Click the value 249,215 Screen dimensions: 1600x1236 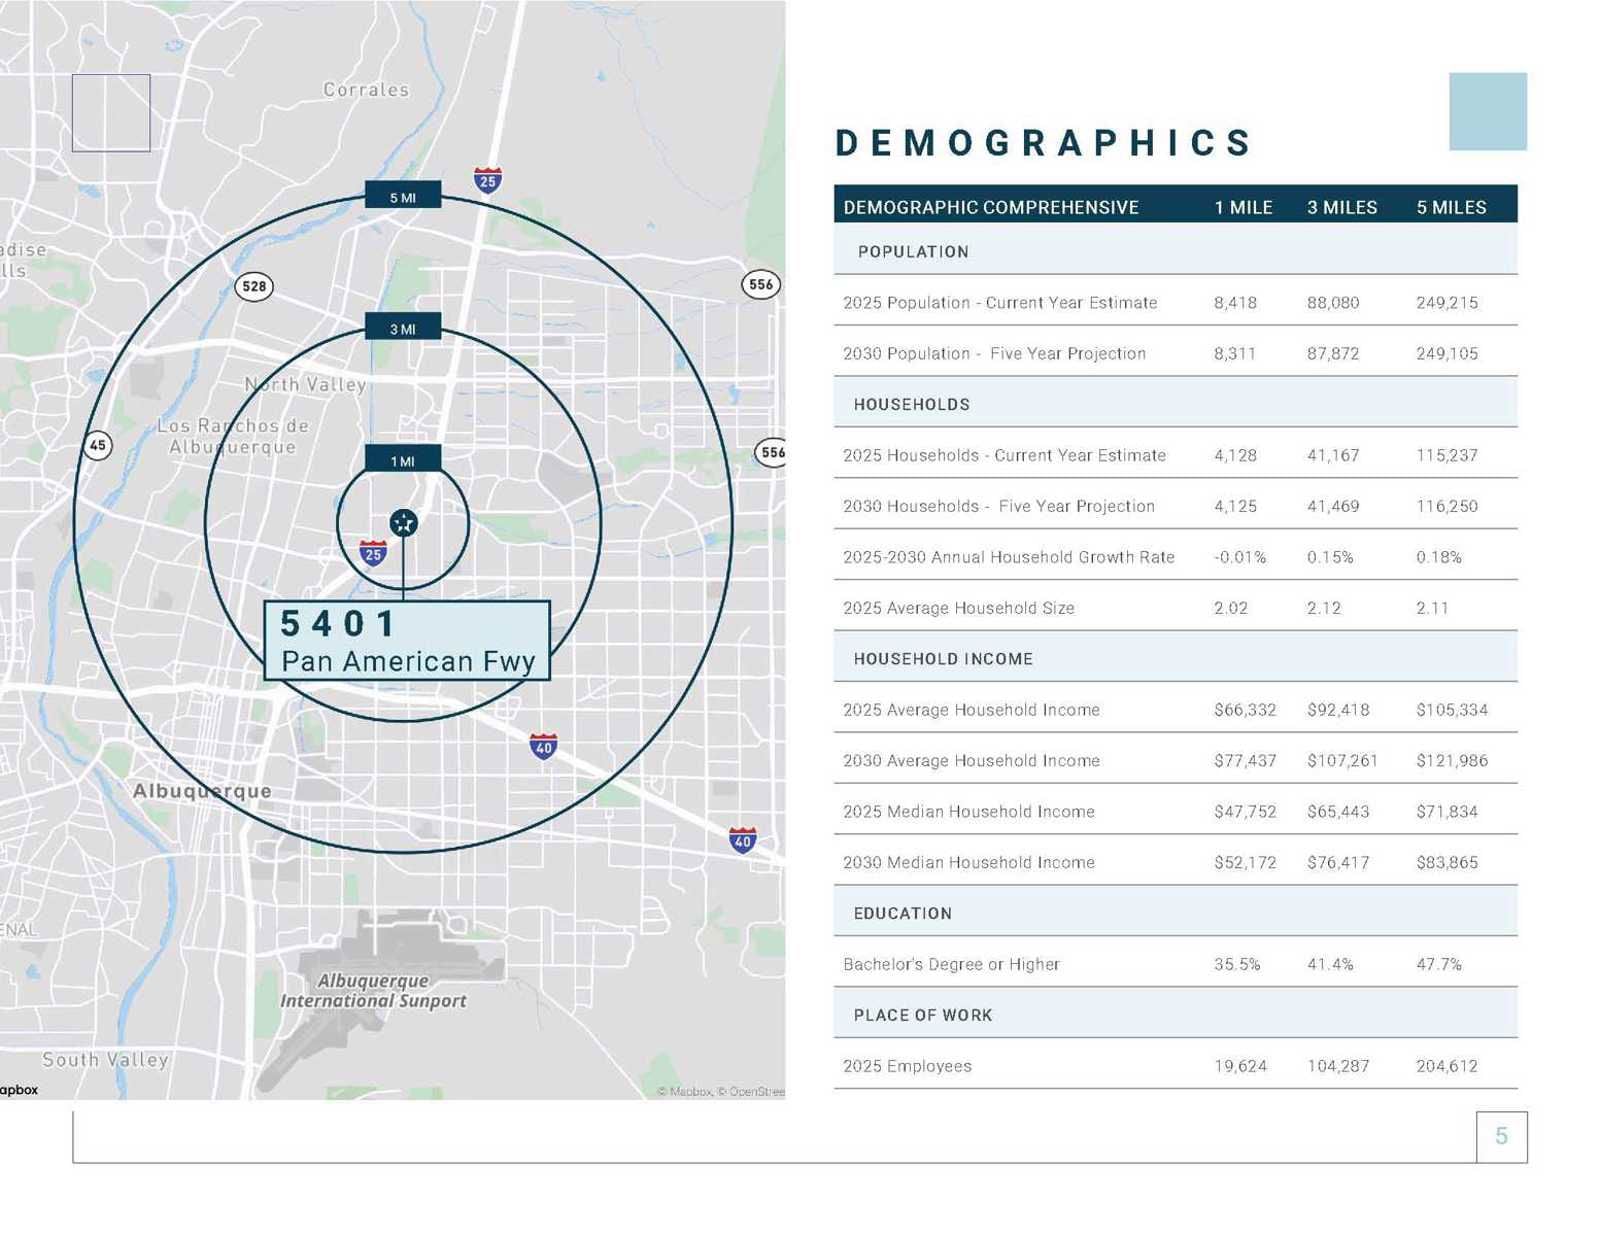coord(1447,302)
